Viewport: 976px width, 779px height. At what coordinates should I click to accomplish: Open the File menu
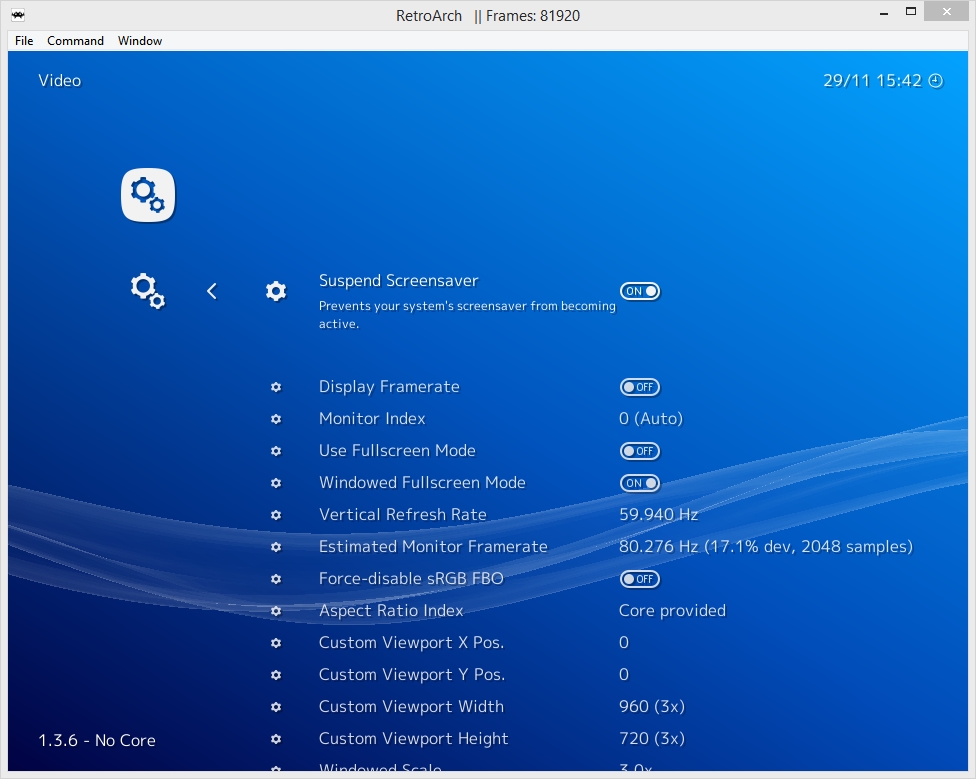click(24, 40)
